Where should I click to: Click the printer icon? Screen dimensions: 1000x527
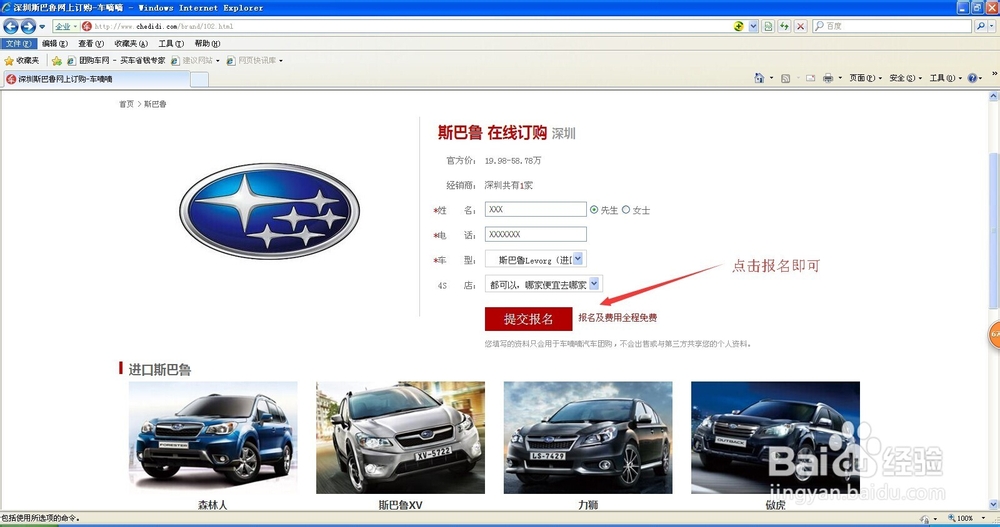828,78
